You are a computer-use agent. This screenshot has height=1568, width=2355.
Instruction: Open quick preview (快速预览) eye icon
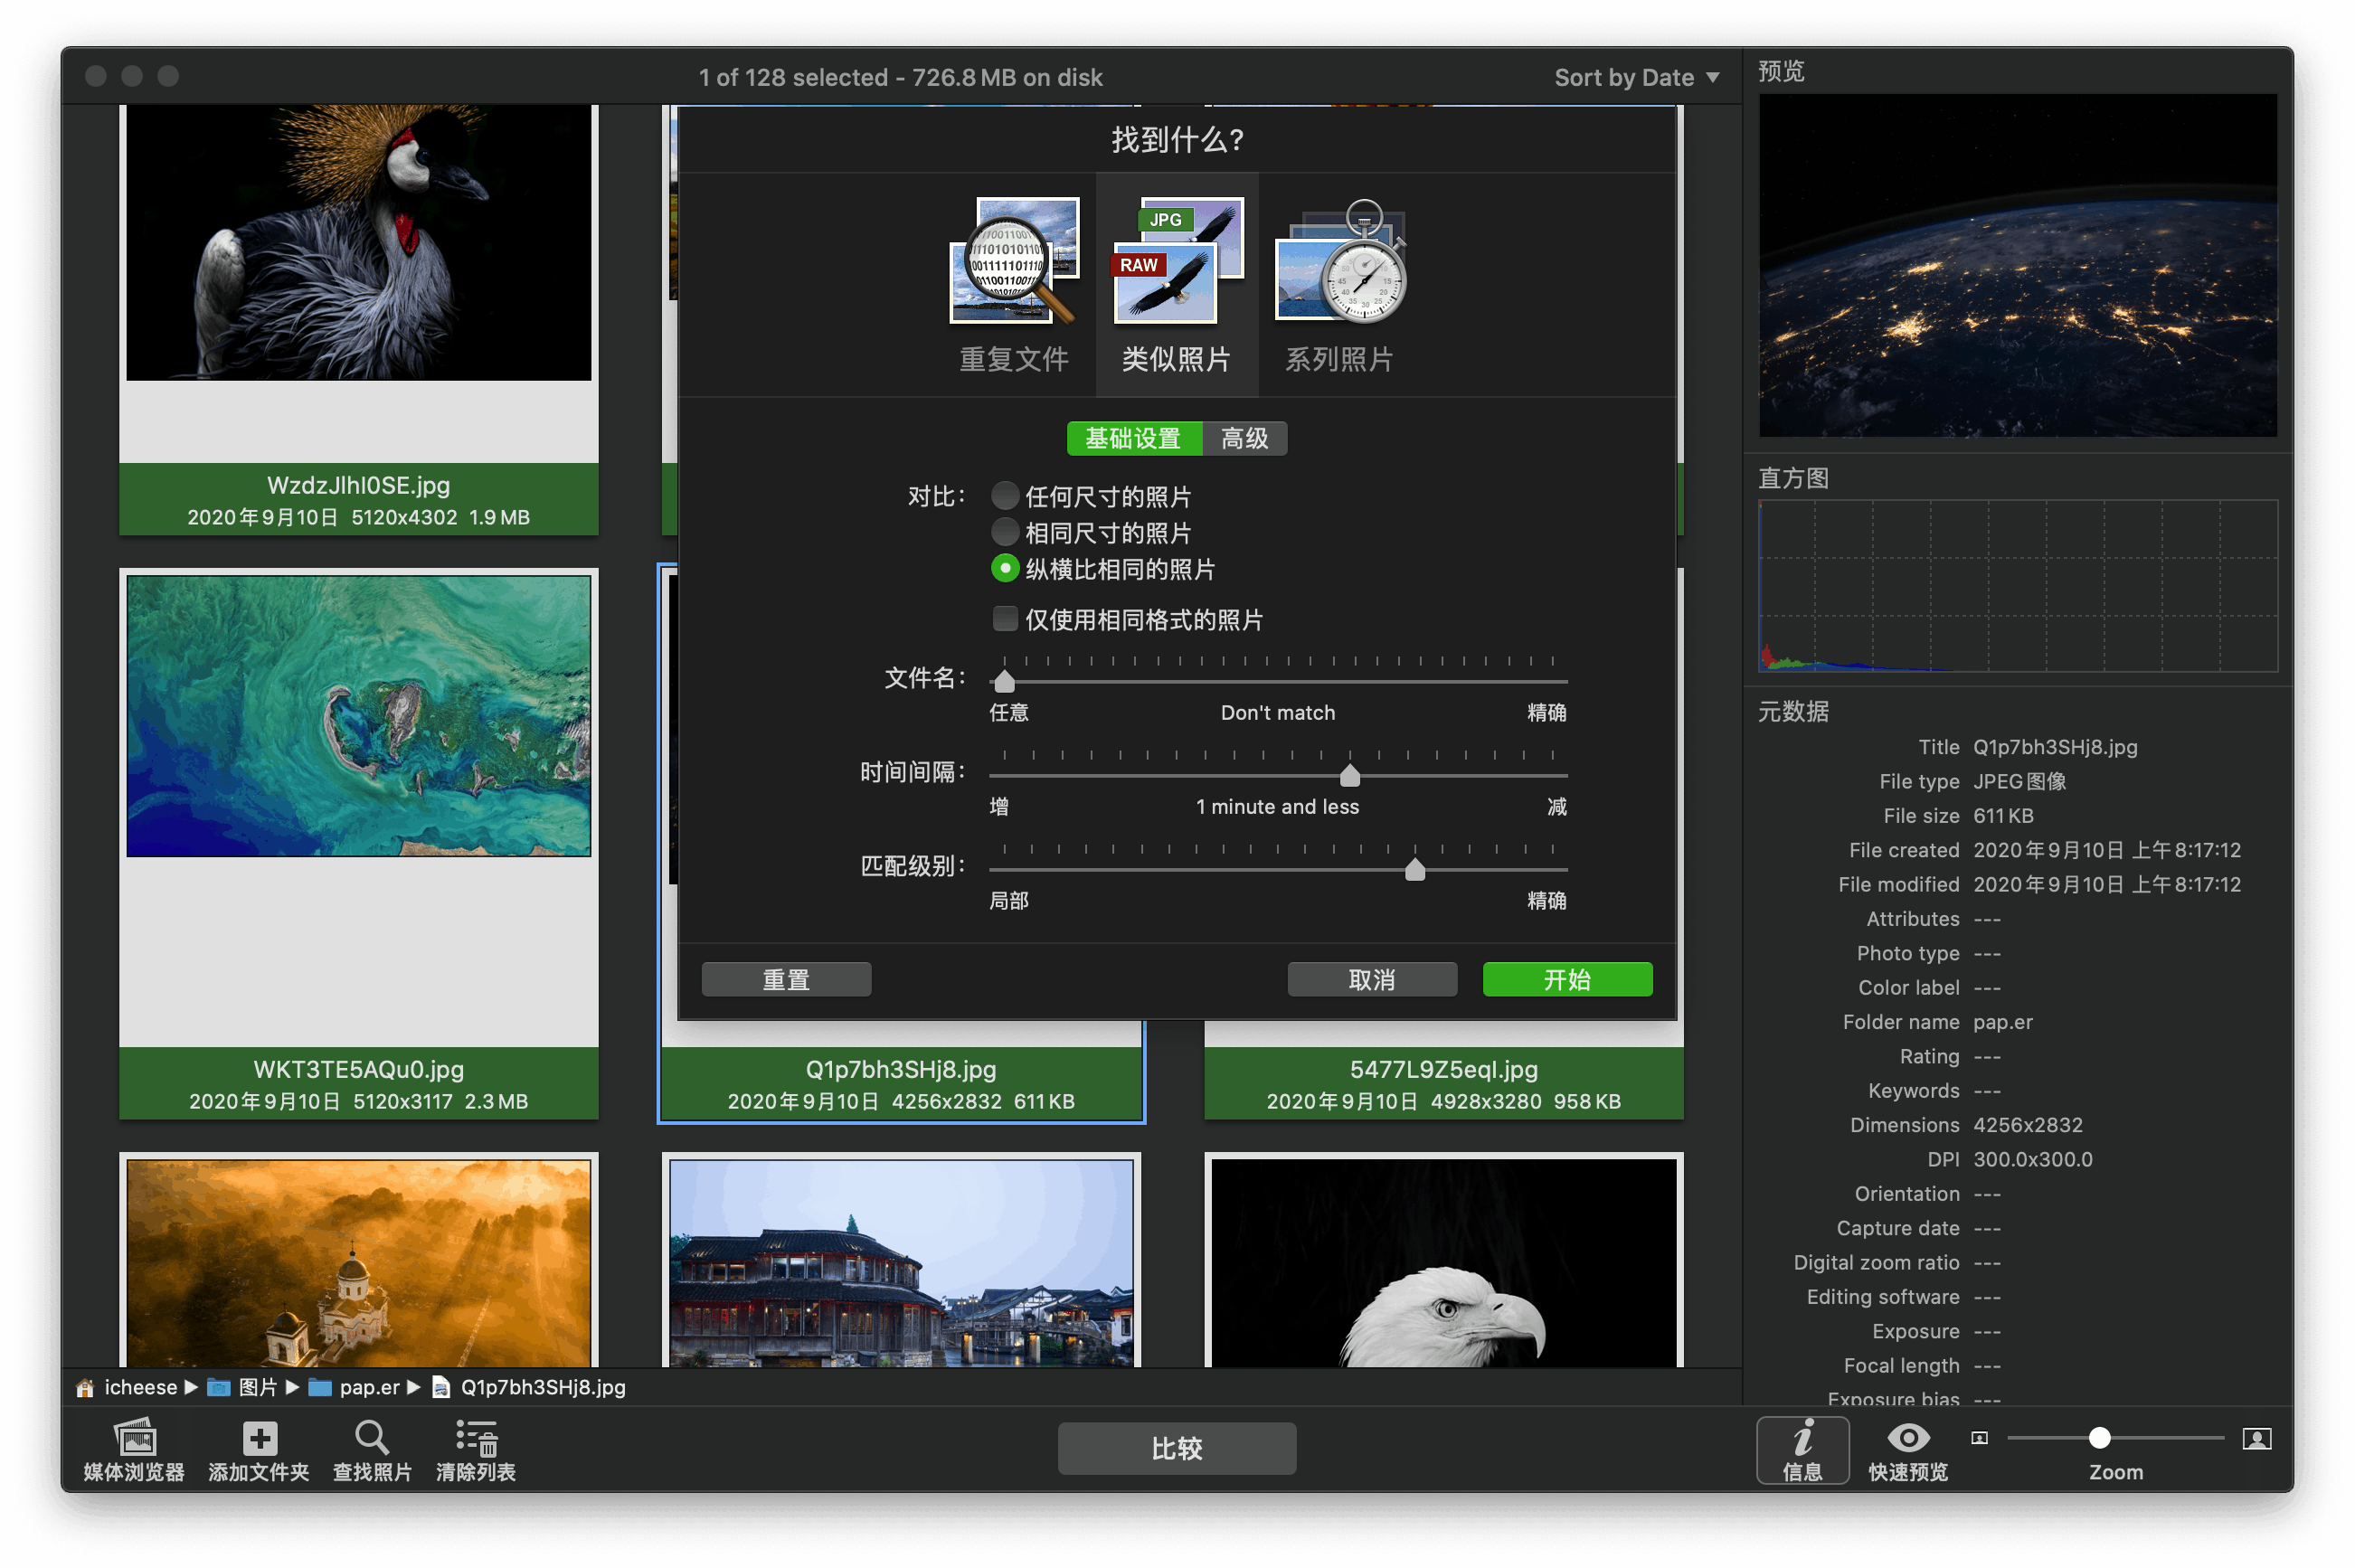1908,1438
